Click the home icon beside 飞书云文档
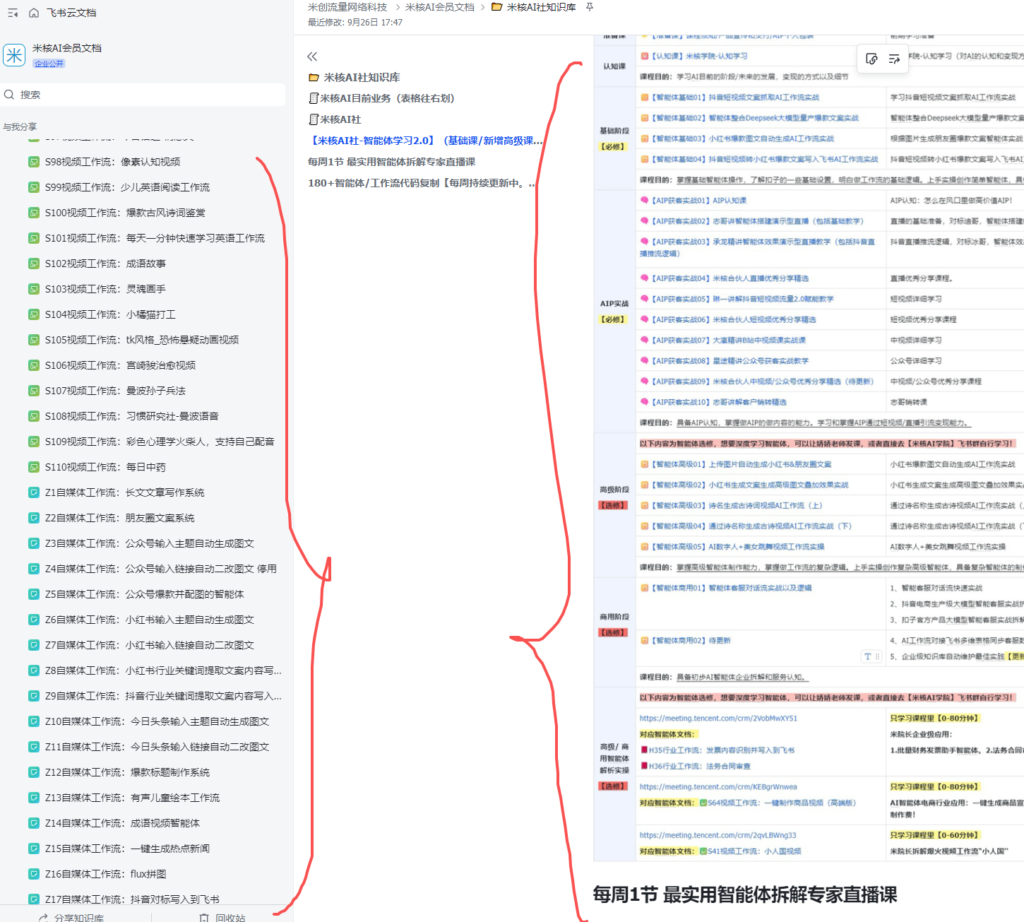 pyautogui.click(x=35, y=12)
